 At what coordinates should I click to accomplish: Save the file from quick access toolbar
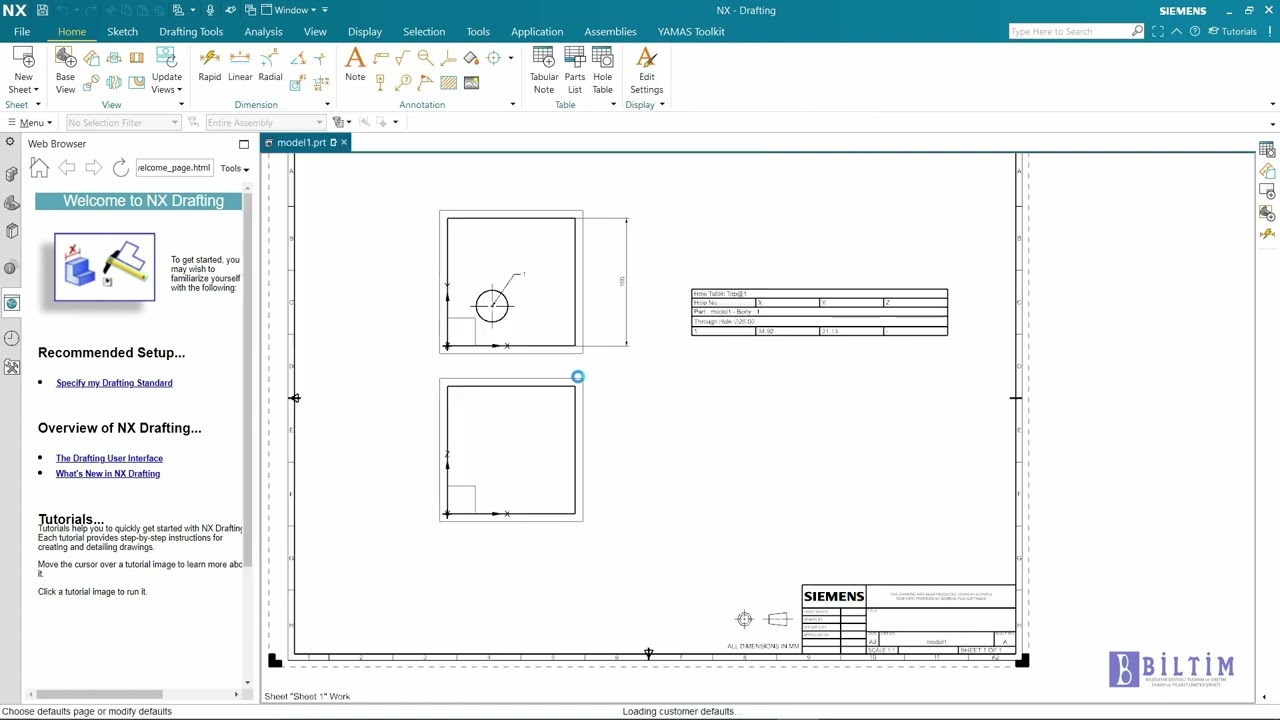42,10
